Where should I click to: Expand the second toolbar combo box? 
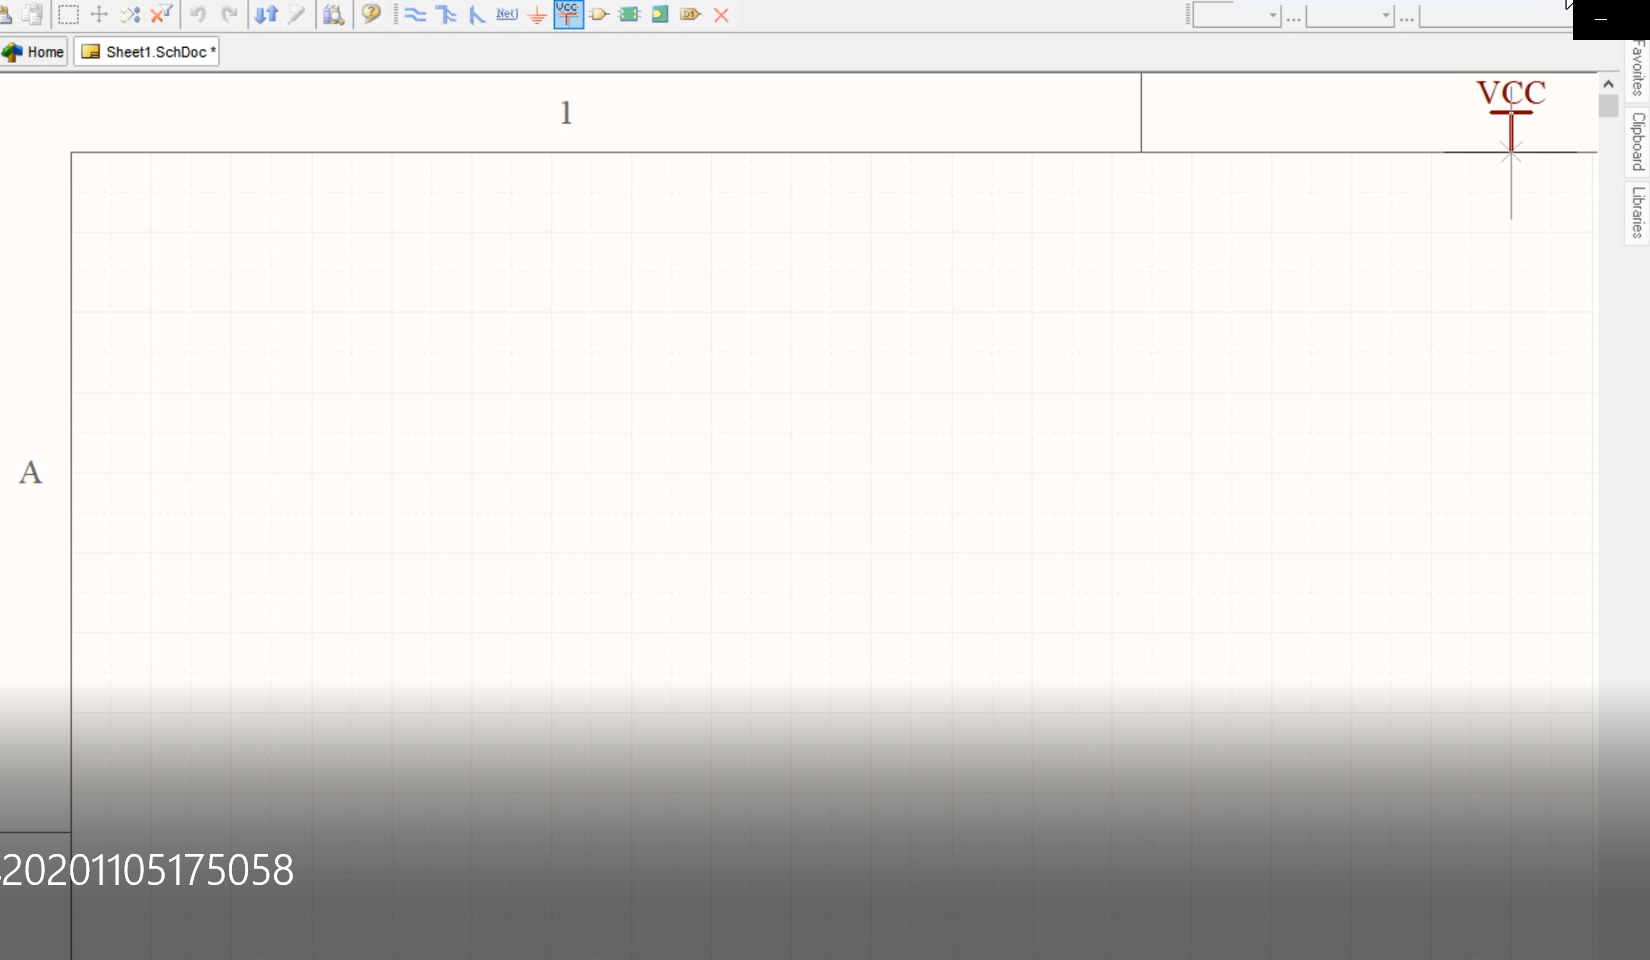tap(1386, 15)
